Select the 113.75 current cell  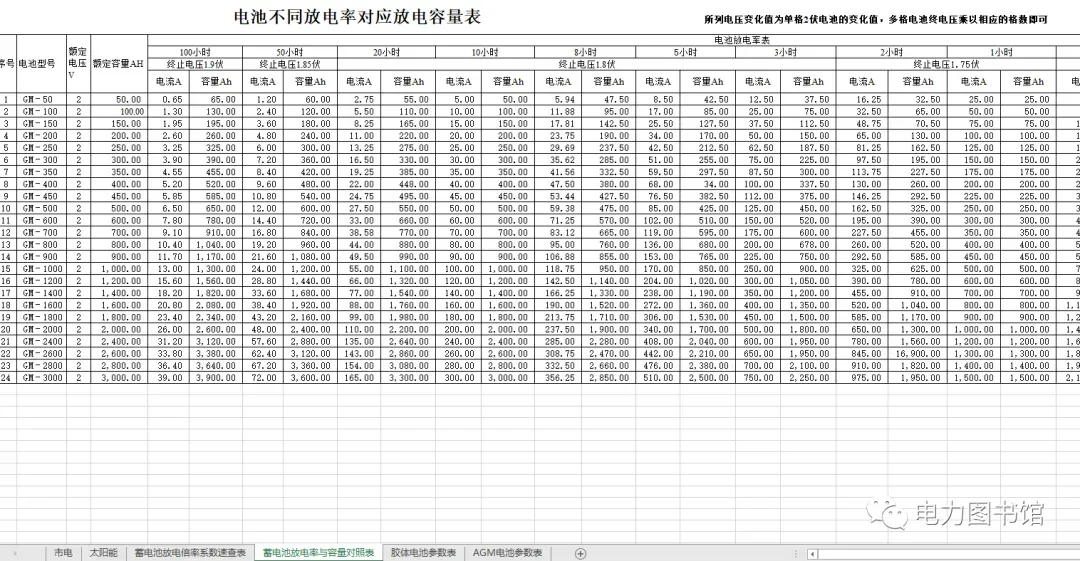[x=862, y=172]
